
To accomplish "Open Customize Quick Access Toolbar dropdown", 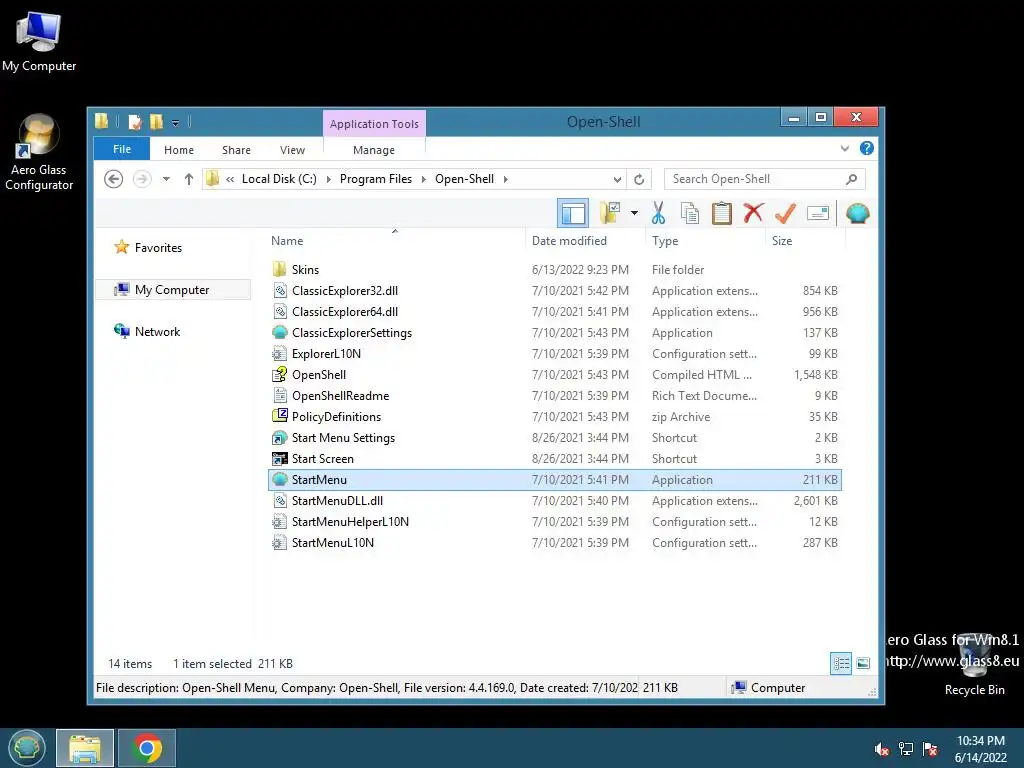I will click(x=176, y=122).
